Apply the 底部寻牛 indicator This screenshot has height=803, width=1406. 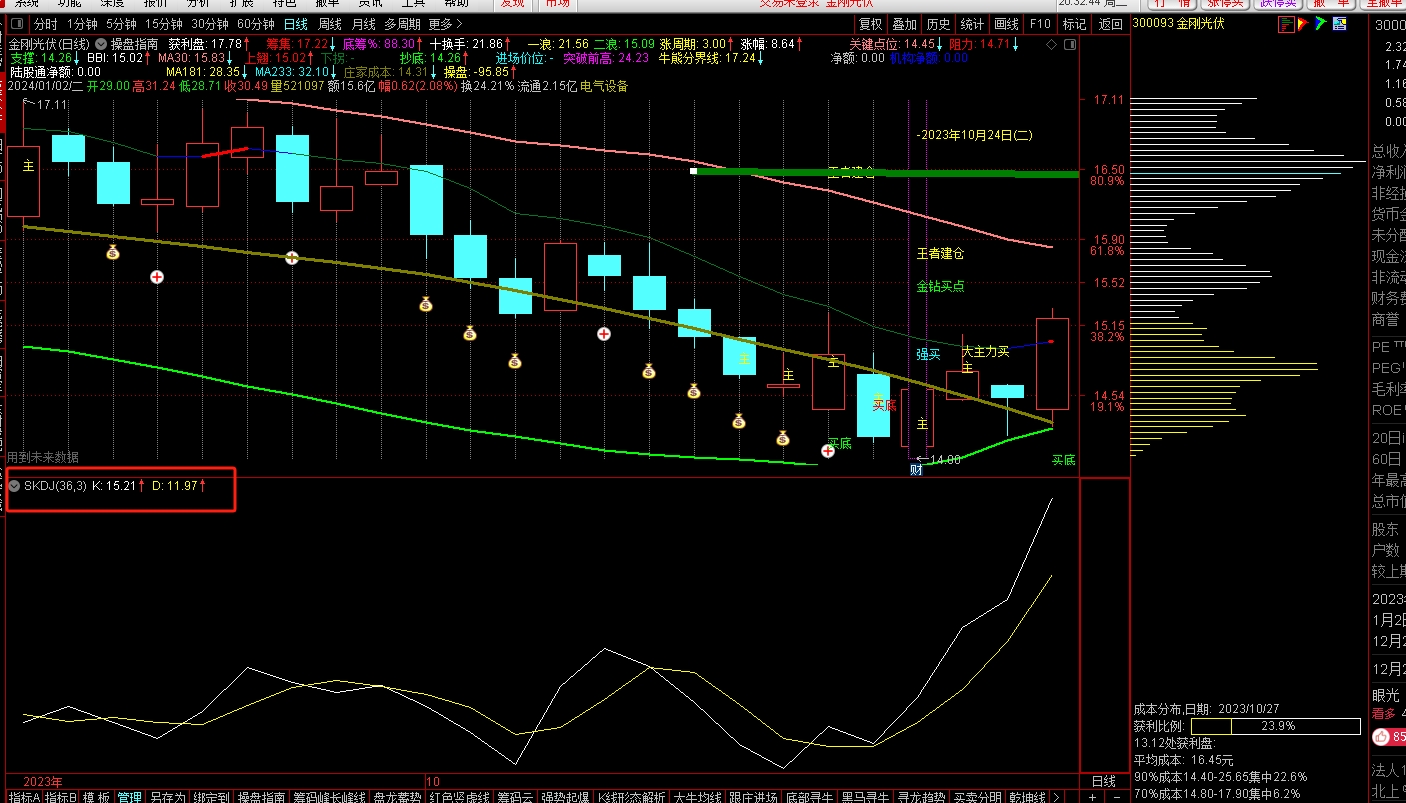click(x=809, y=797)
